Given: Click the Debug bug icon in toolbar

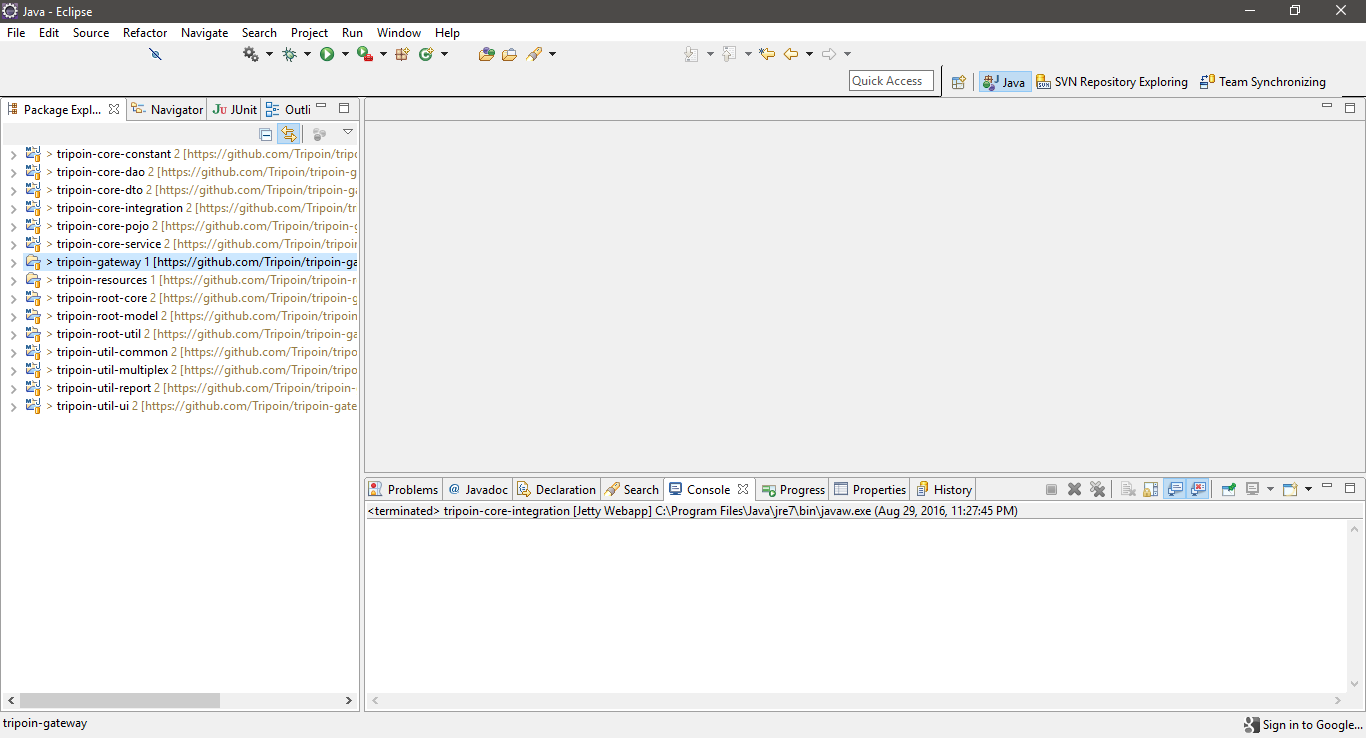Looking at the screenshot, I should (x=290, y=54).
